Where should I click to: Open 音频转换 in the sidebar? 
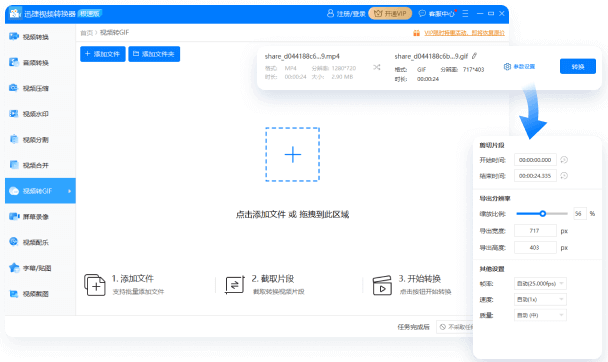pyautogui.click(x=40, y=62)
